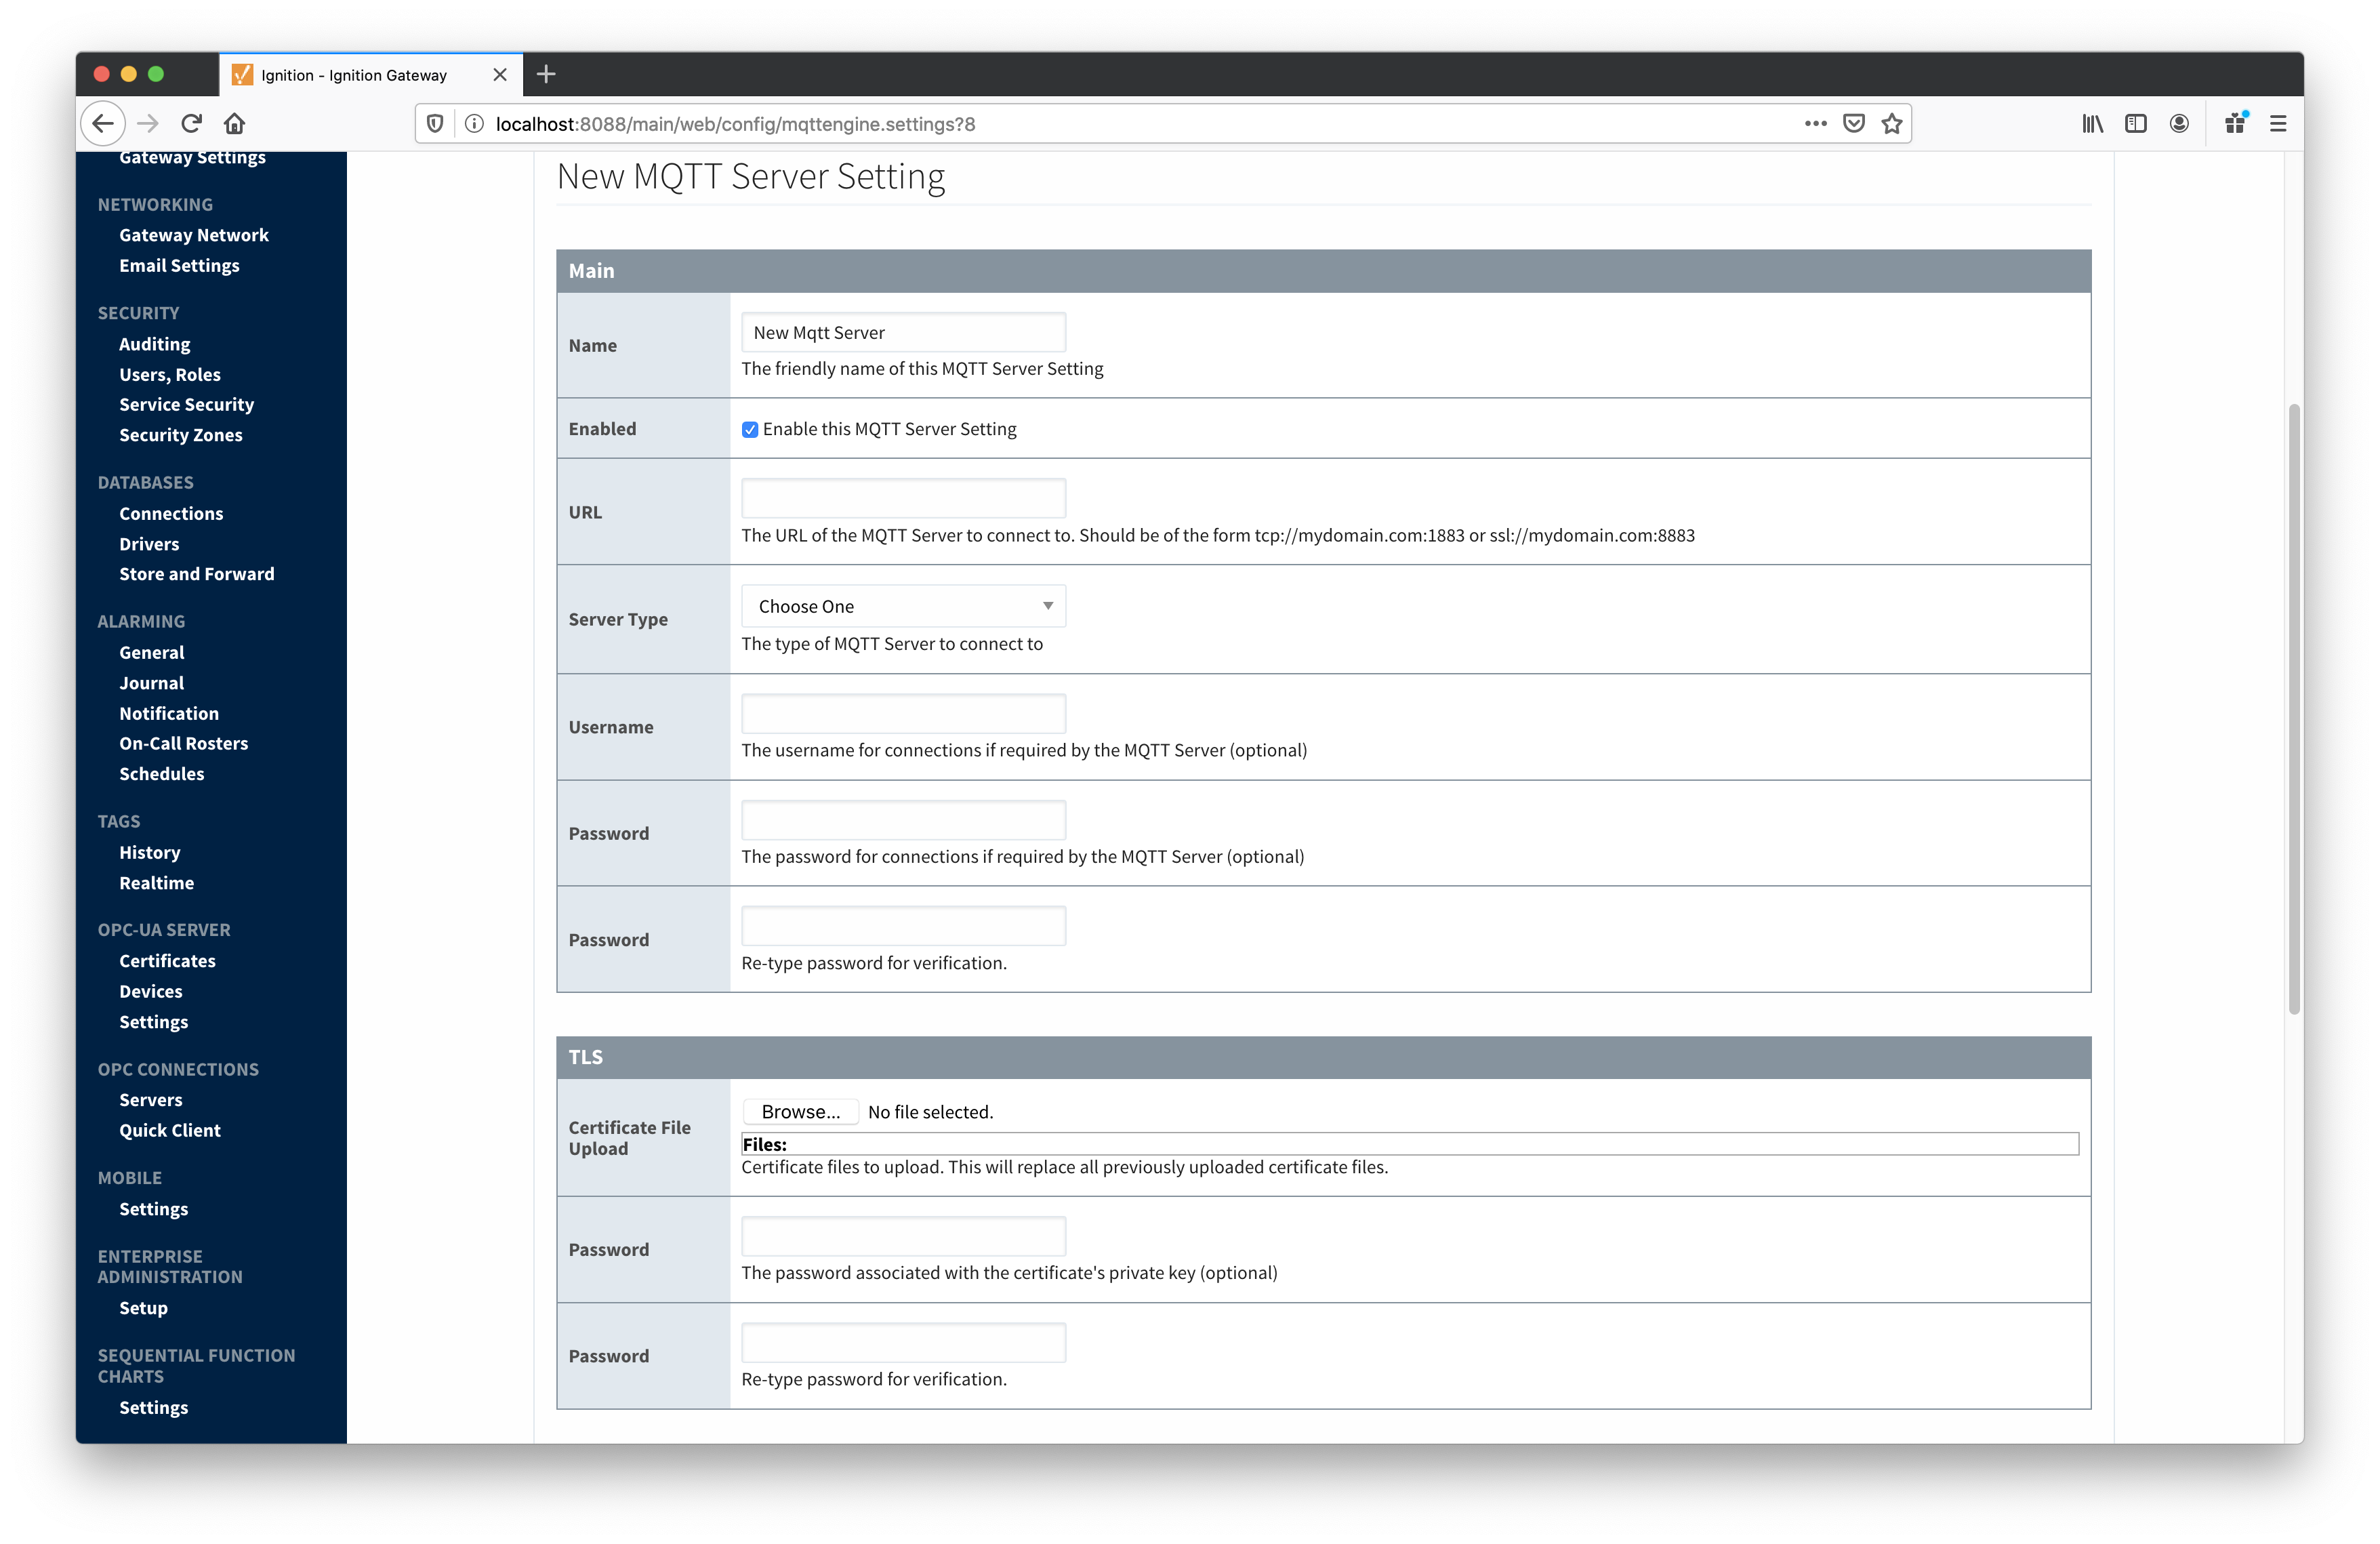Open Service Security in the sidebar
The height and width of the screenshot is (1544, 2380).
(187, 404)
